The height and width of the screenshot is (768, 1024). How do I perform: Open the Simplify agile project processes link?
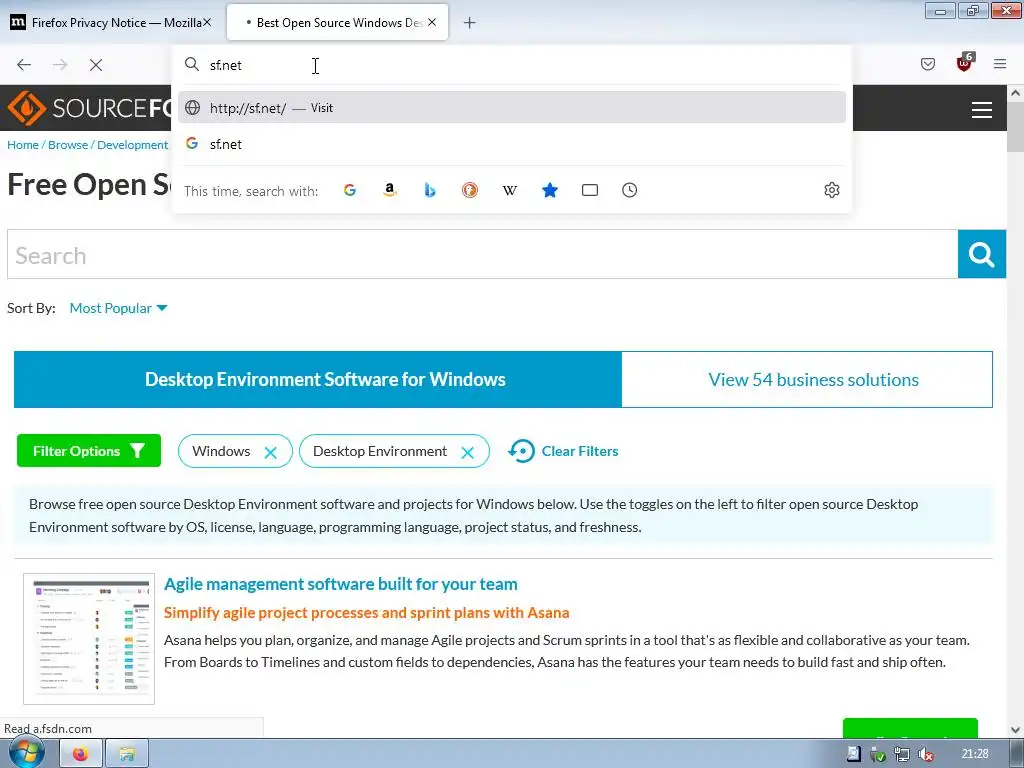pos(366,613)
